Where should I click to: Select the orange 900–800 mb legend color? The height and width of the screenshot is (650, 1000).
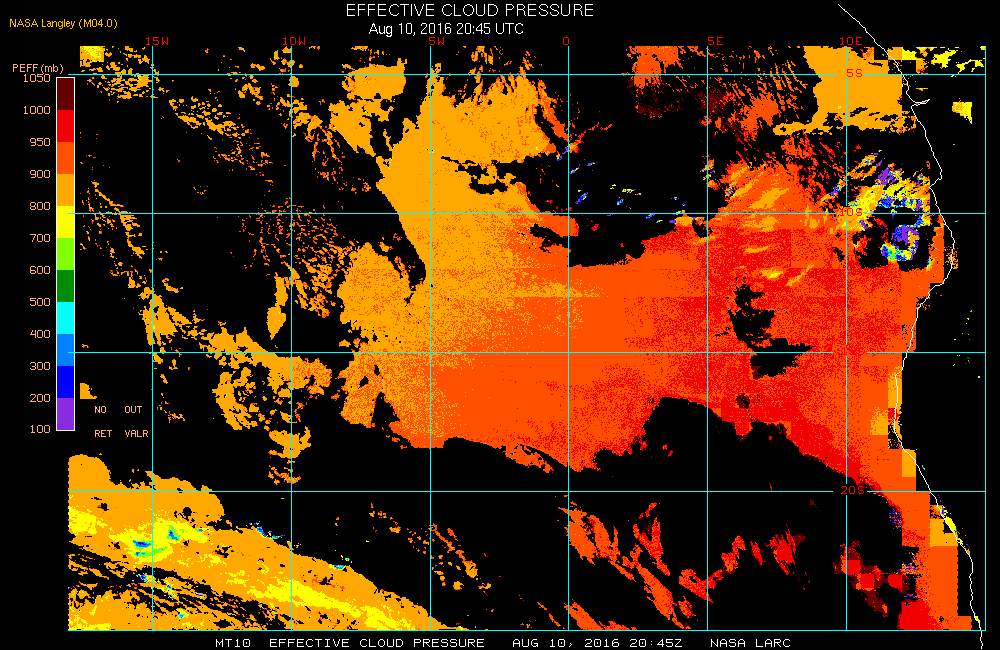coord(66,190)
